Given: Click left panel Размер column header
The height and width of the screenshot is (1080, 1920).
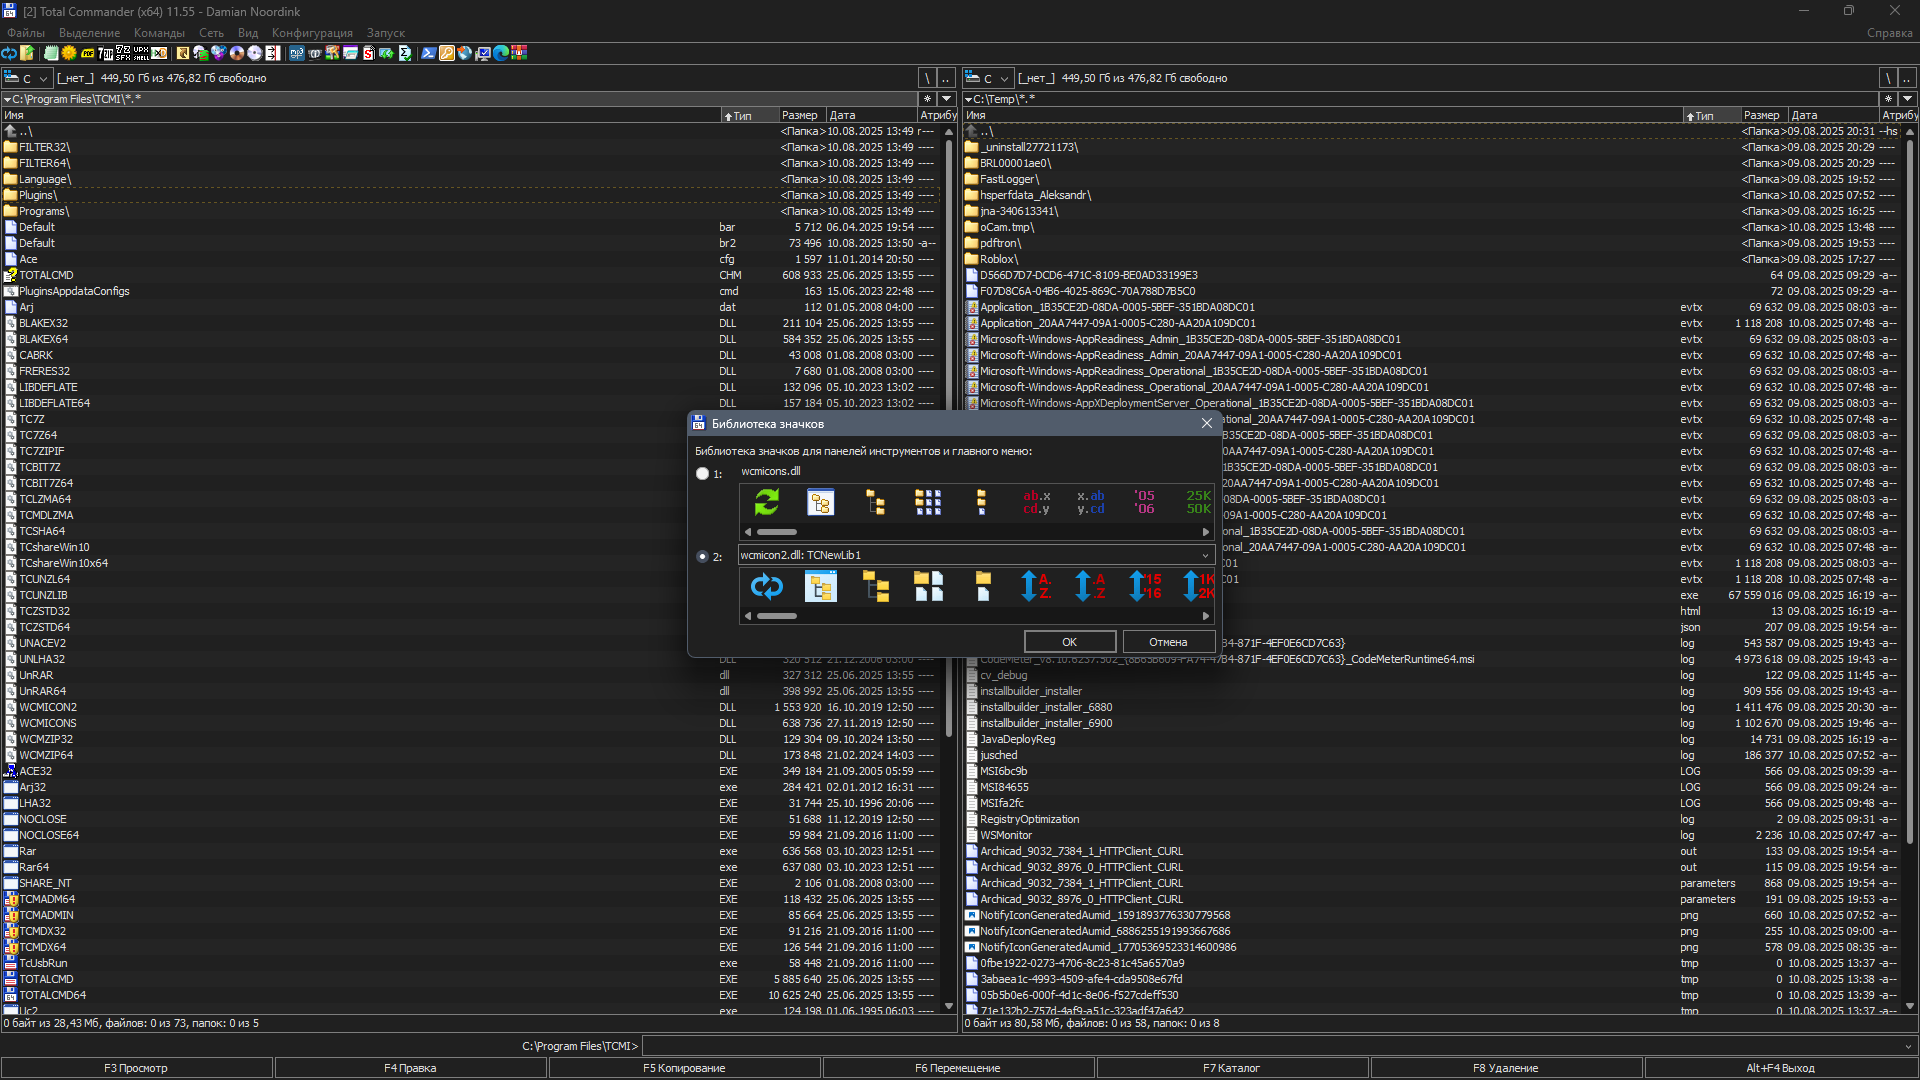Looking at the screenshot, I should coord(802,116).
